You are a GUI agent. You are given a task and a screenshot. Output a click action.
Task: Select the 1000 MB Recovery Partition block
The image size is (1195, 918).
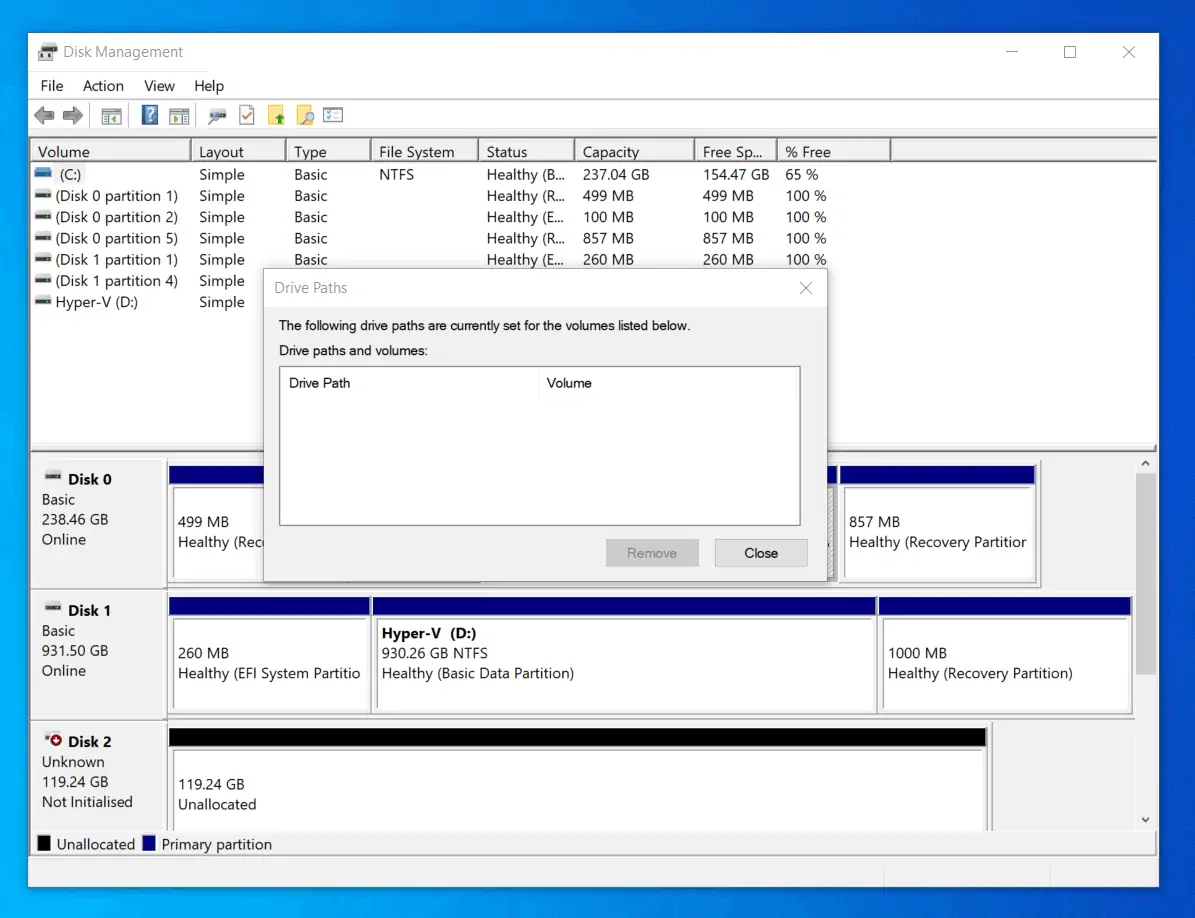coord(1005,655)
